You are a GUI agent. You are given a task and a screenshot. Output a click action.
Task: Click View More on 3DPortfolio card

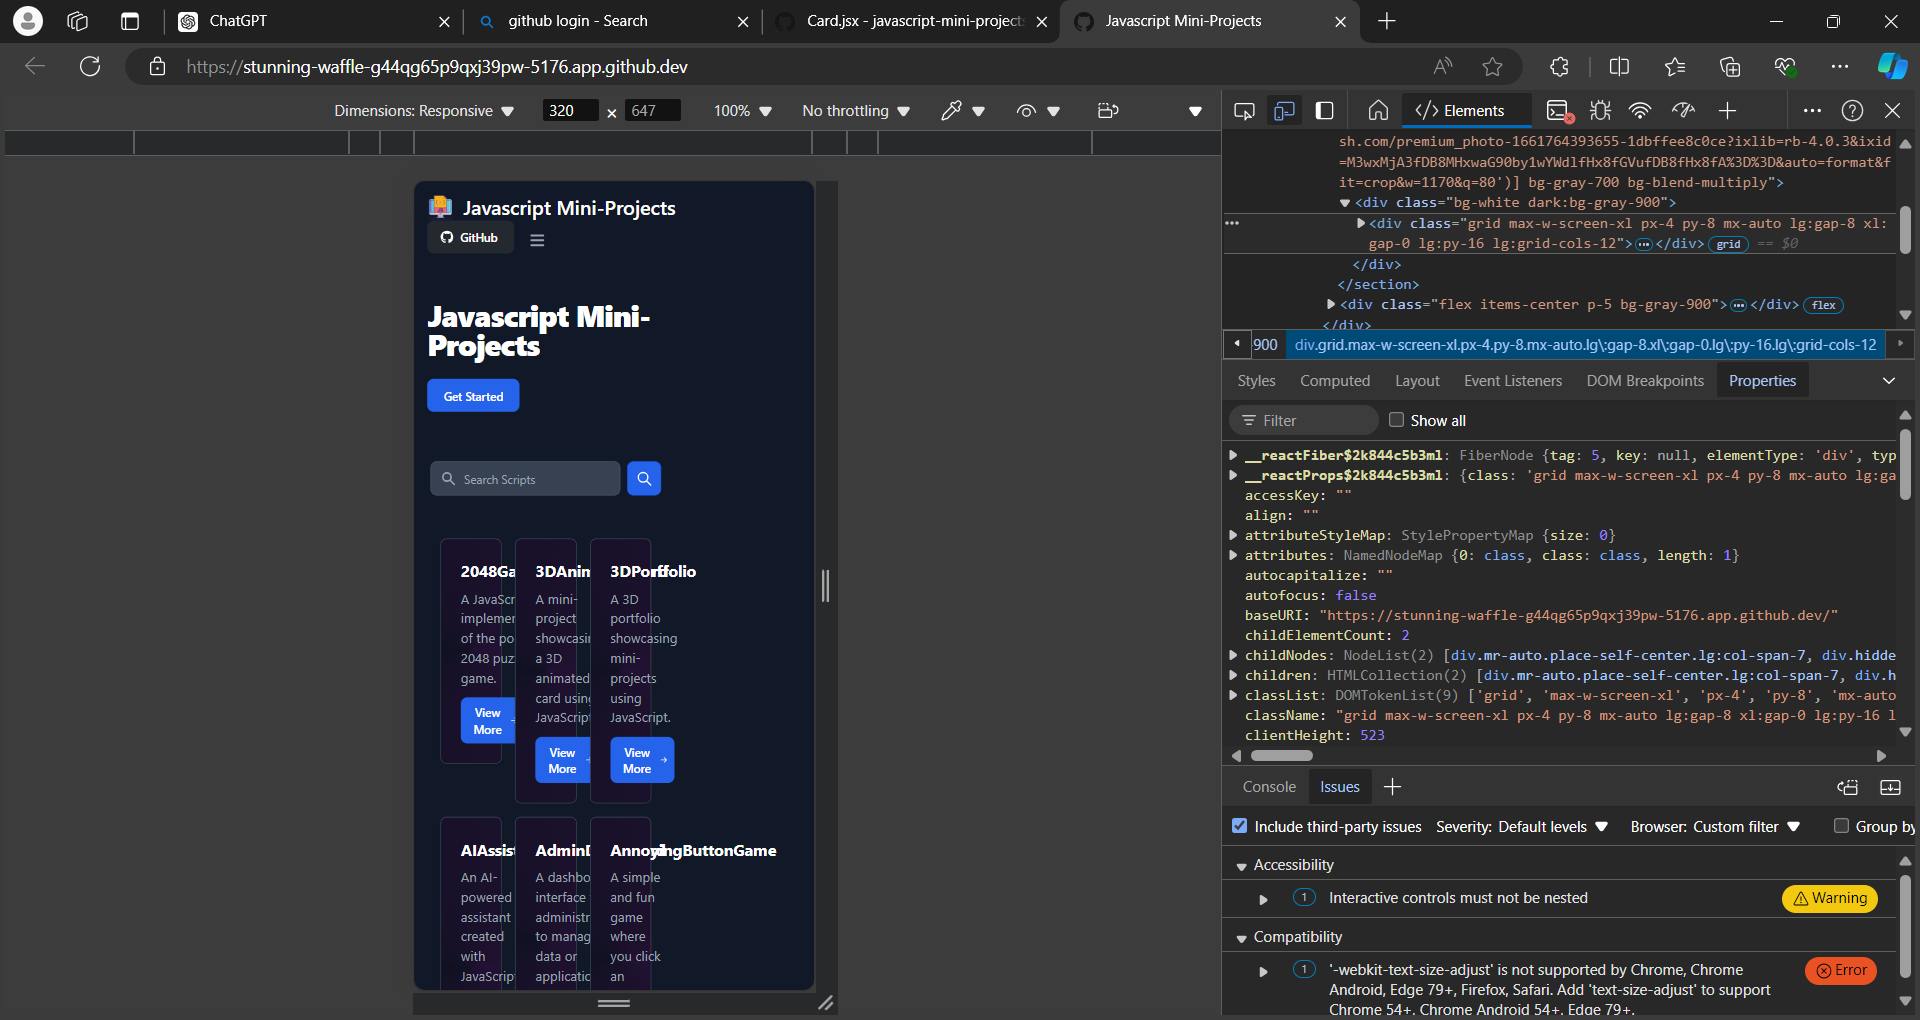click(642, 761)
